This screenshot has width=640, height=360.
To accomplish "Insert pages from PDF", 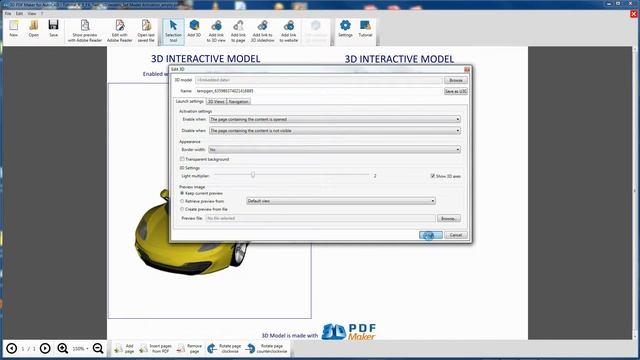I will (156, 349).
